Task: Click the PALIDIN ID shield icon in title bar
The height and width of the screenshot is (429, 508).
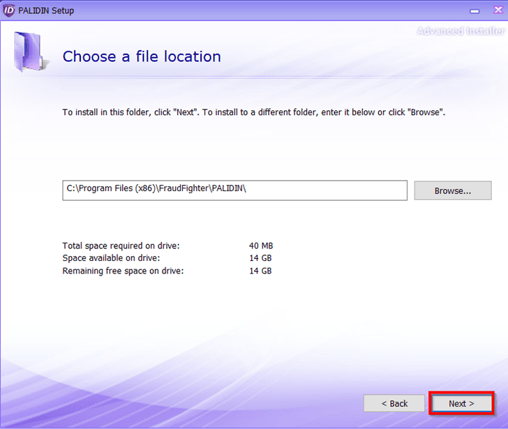Action: [9, 10]
